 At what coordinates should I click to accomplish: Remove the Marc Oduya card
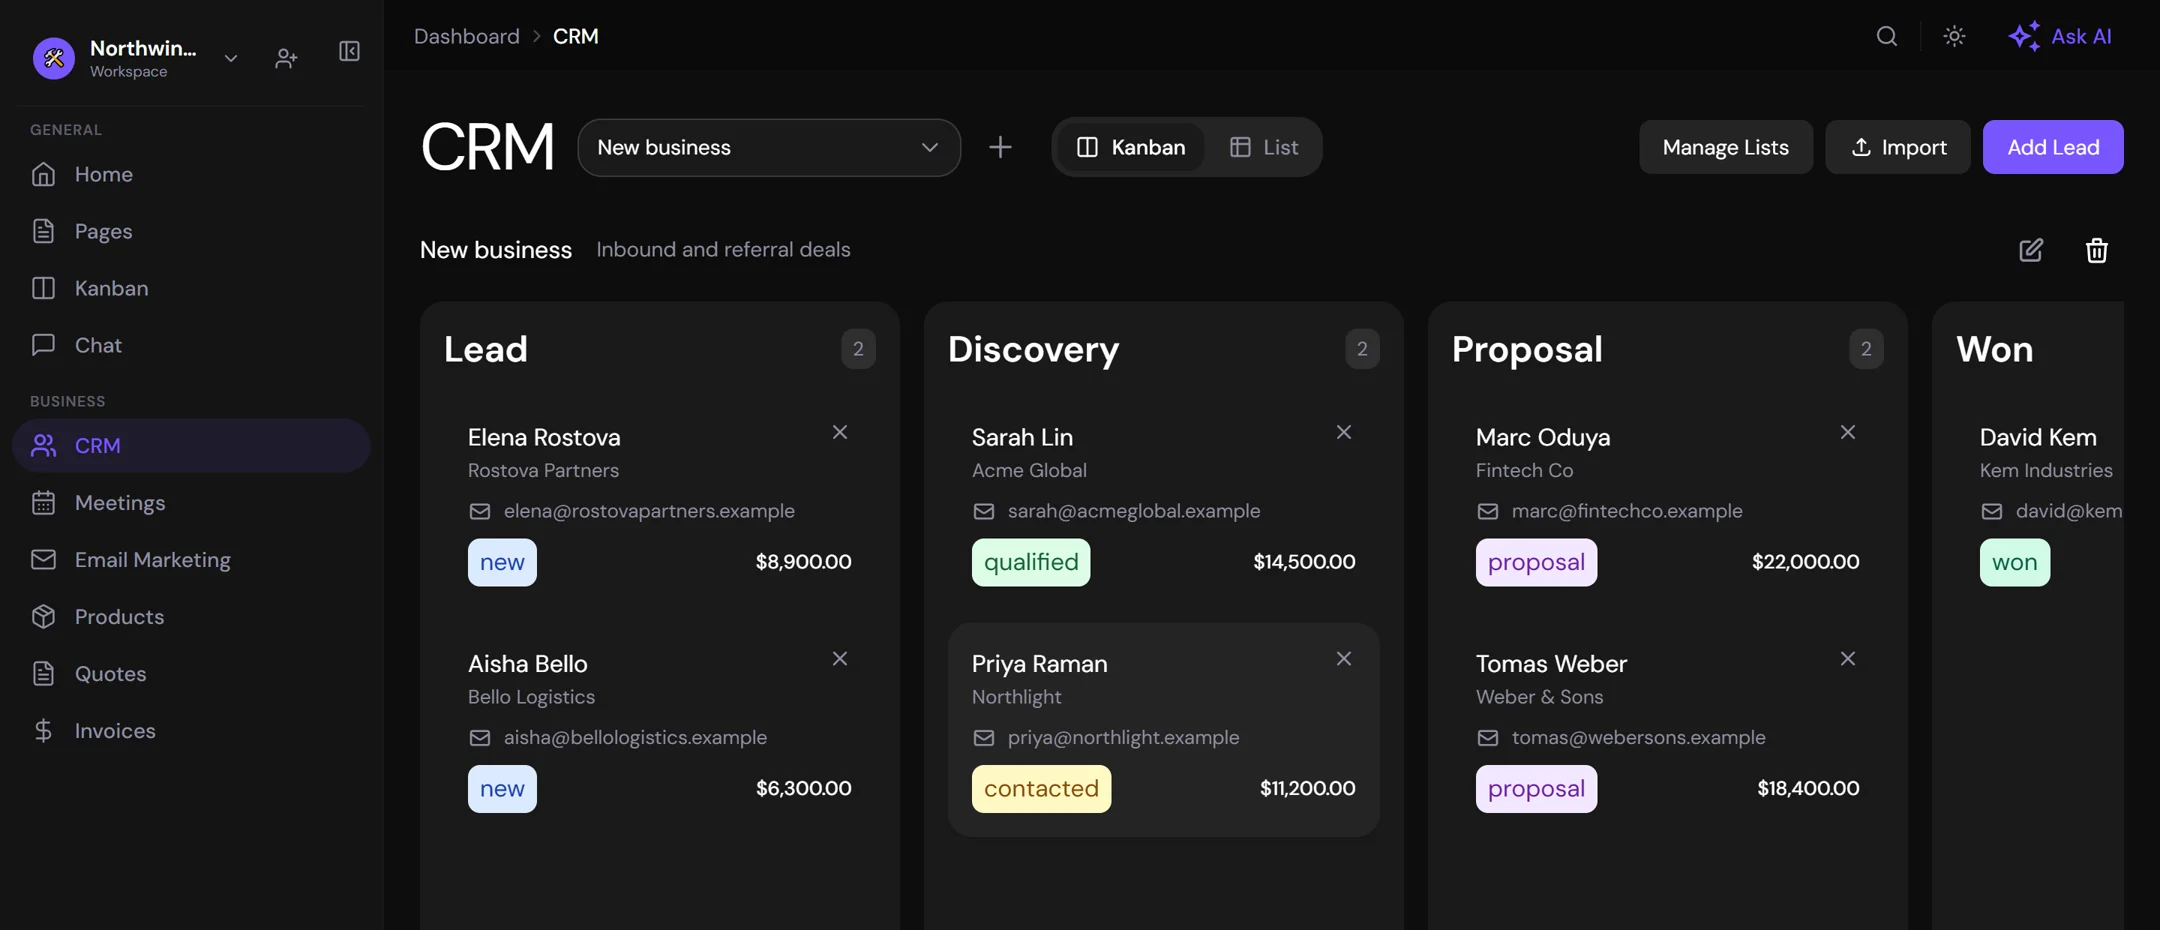pos(1848,432)
